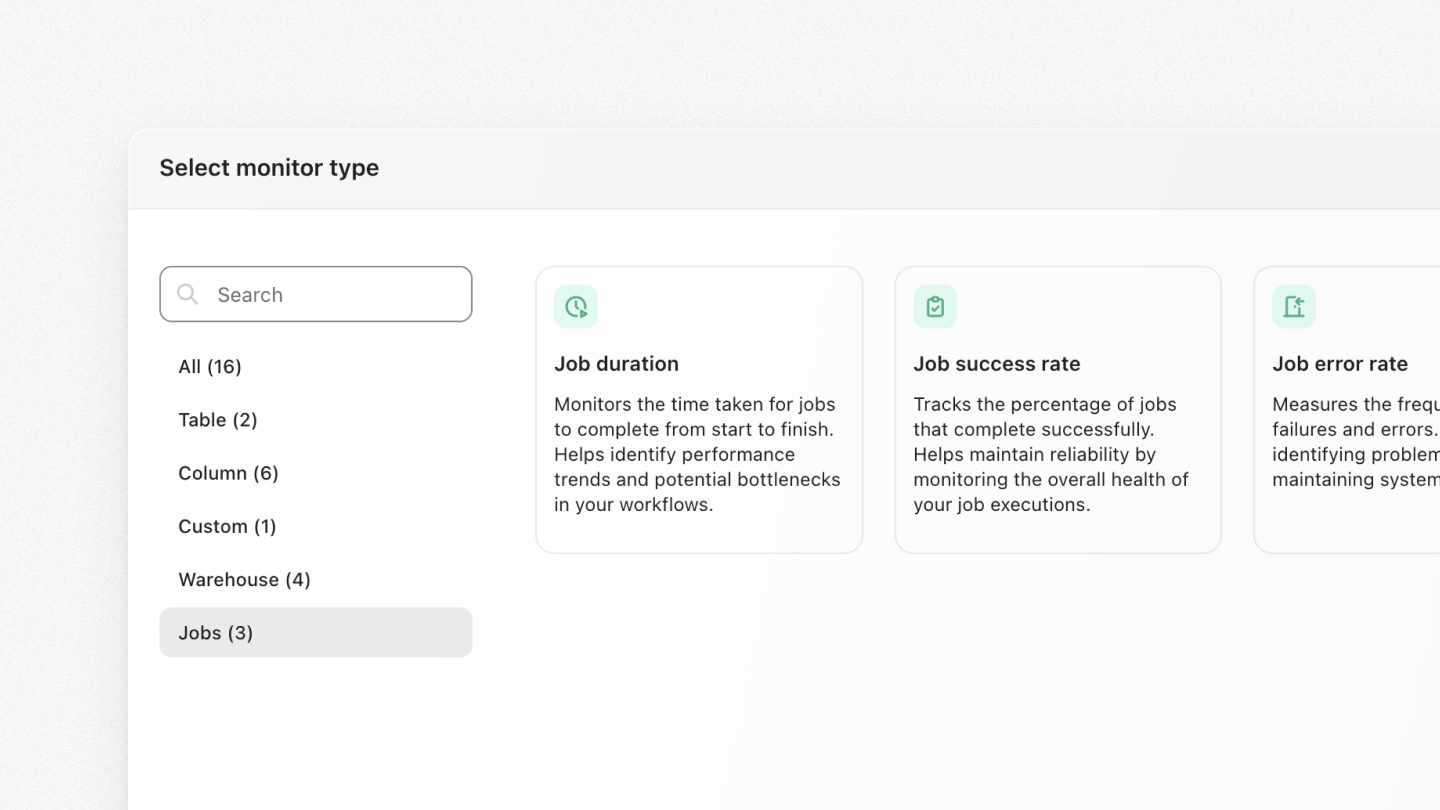The image size is (1440, 810).
Task: Click the Select monitor type heading
Action: tap(269, 168)
